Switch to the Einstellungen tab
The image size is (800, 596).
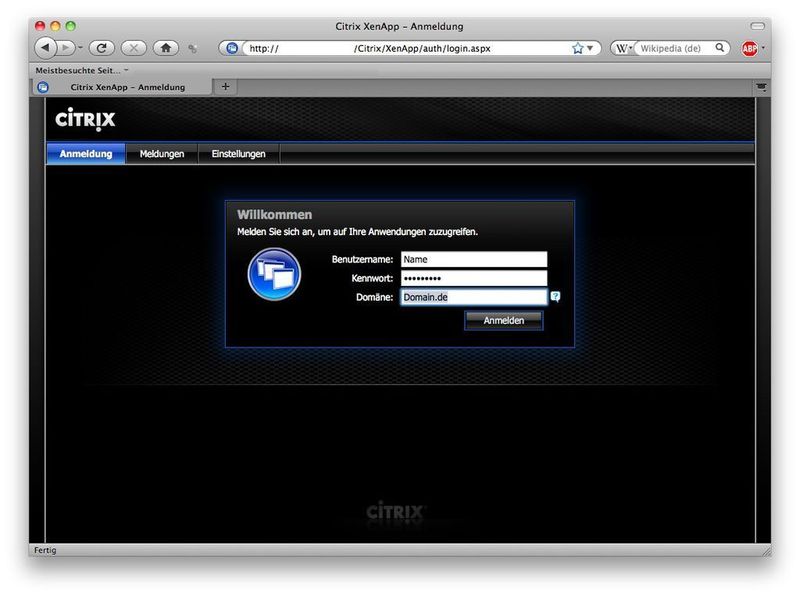tap(238, 154)
